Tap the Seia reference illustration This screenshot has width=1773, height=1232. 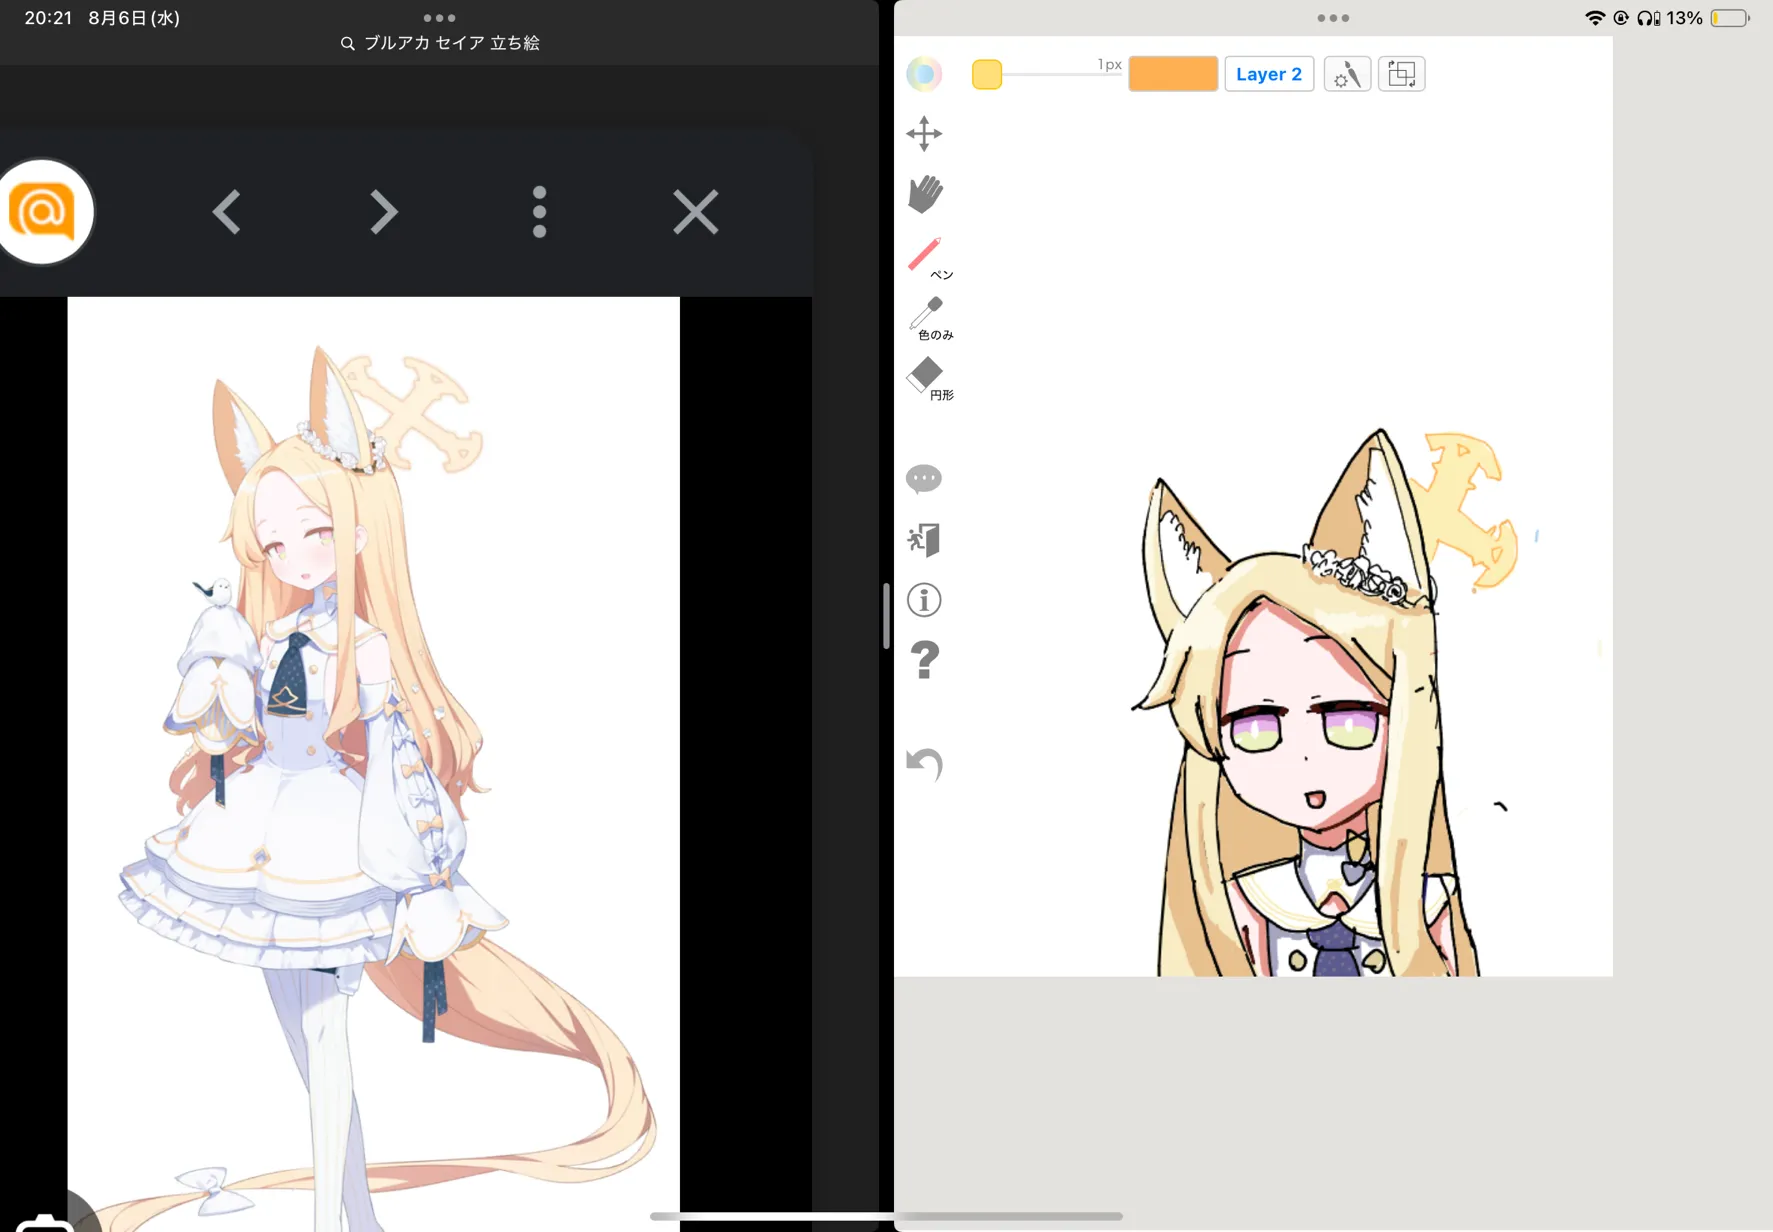373,764
